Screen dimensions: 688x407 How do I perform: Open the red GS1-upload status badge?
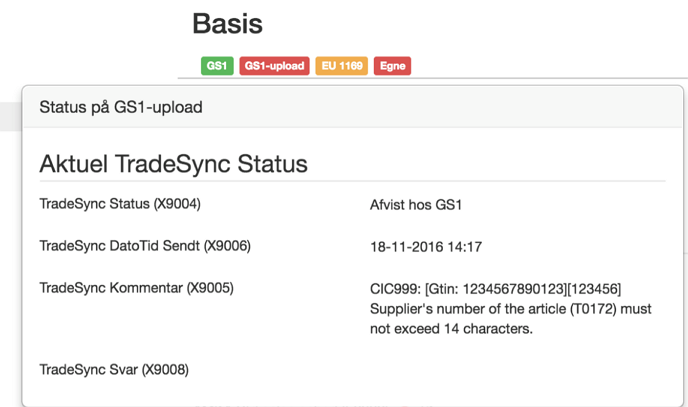(274, 66)
